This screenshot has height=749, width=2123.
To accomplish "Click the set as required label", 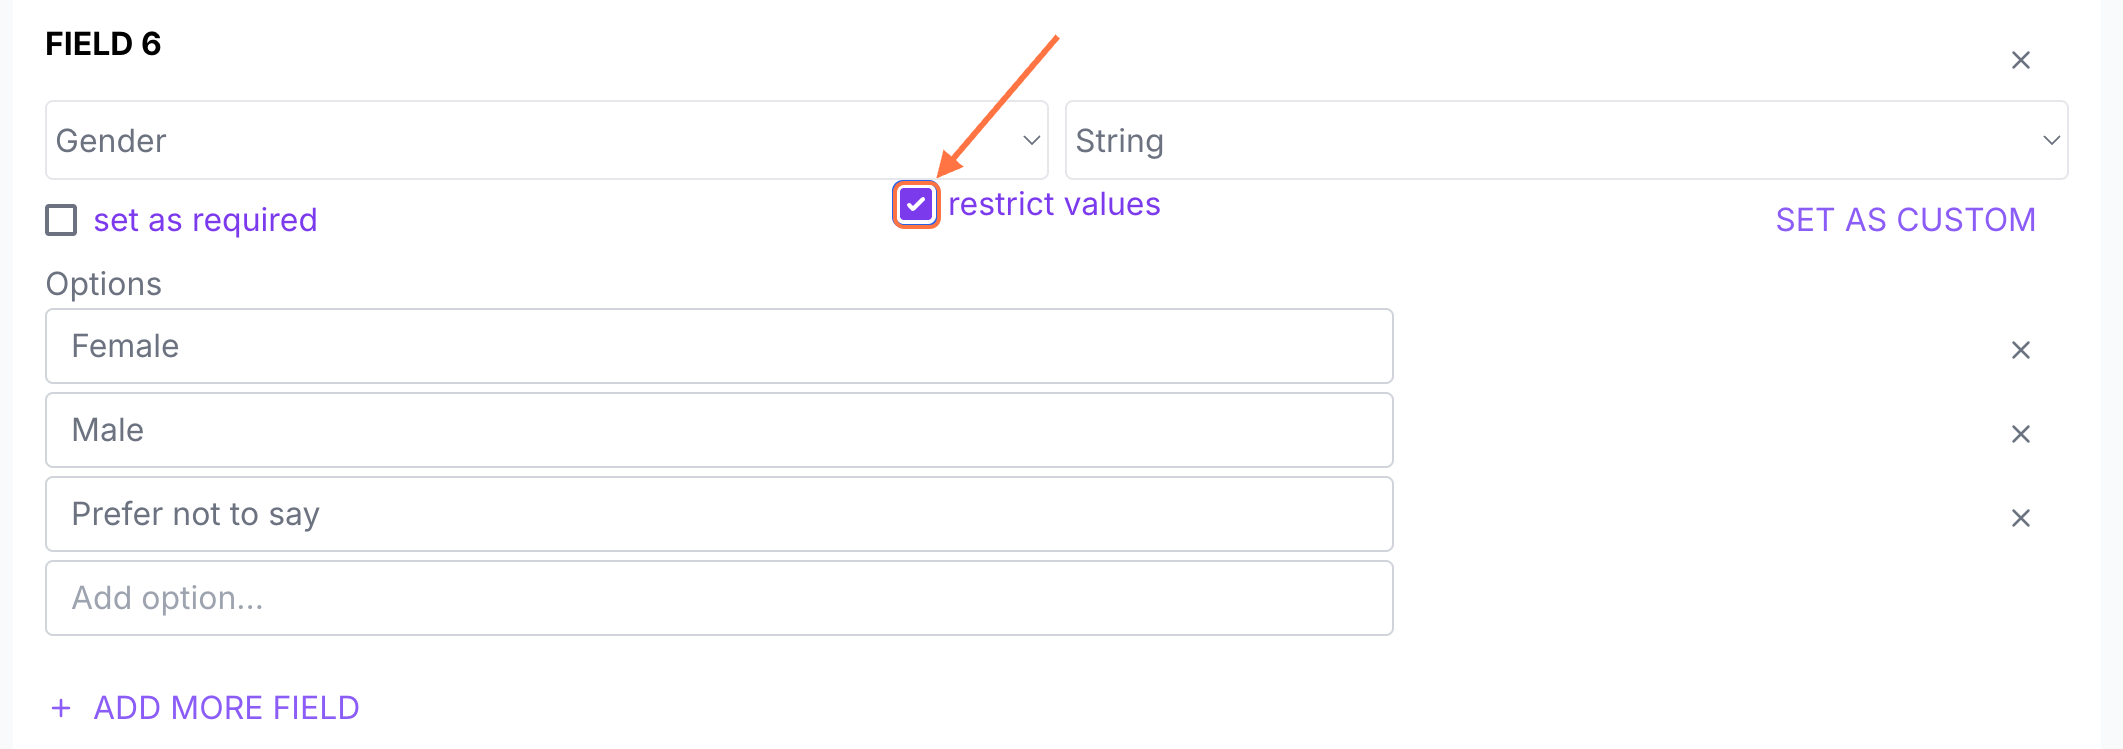I will coord(205,220).
